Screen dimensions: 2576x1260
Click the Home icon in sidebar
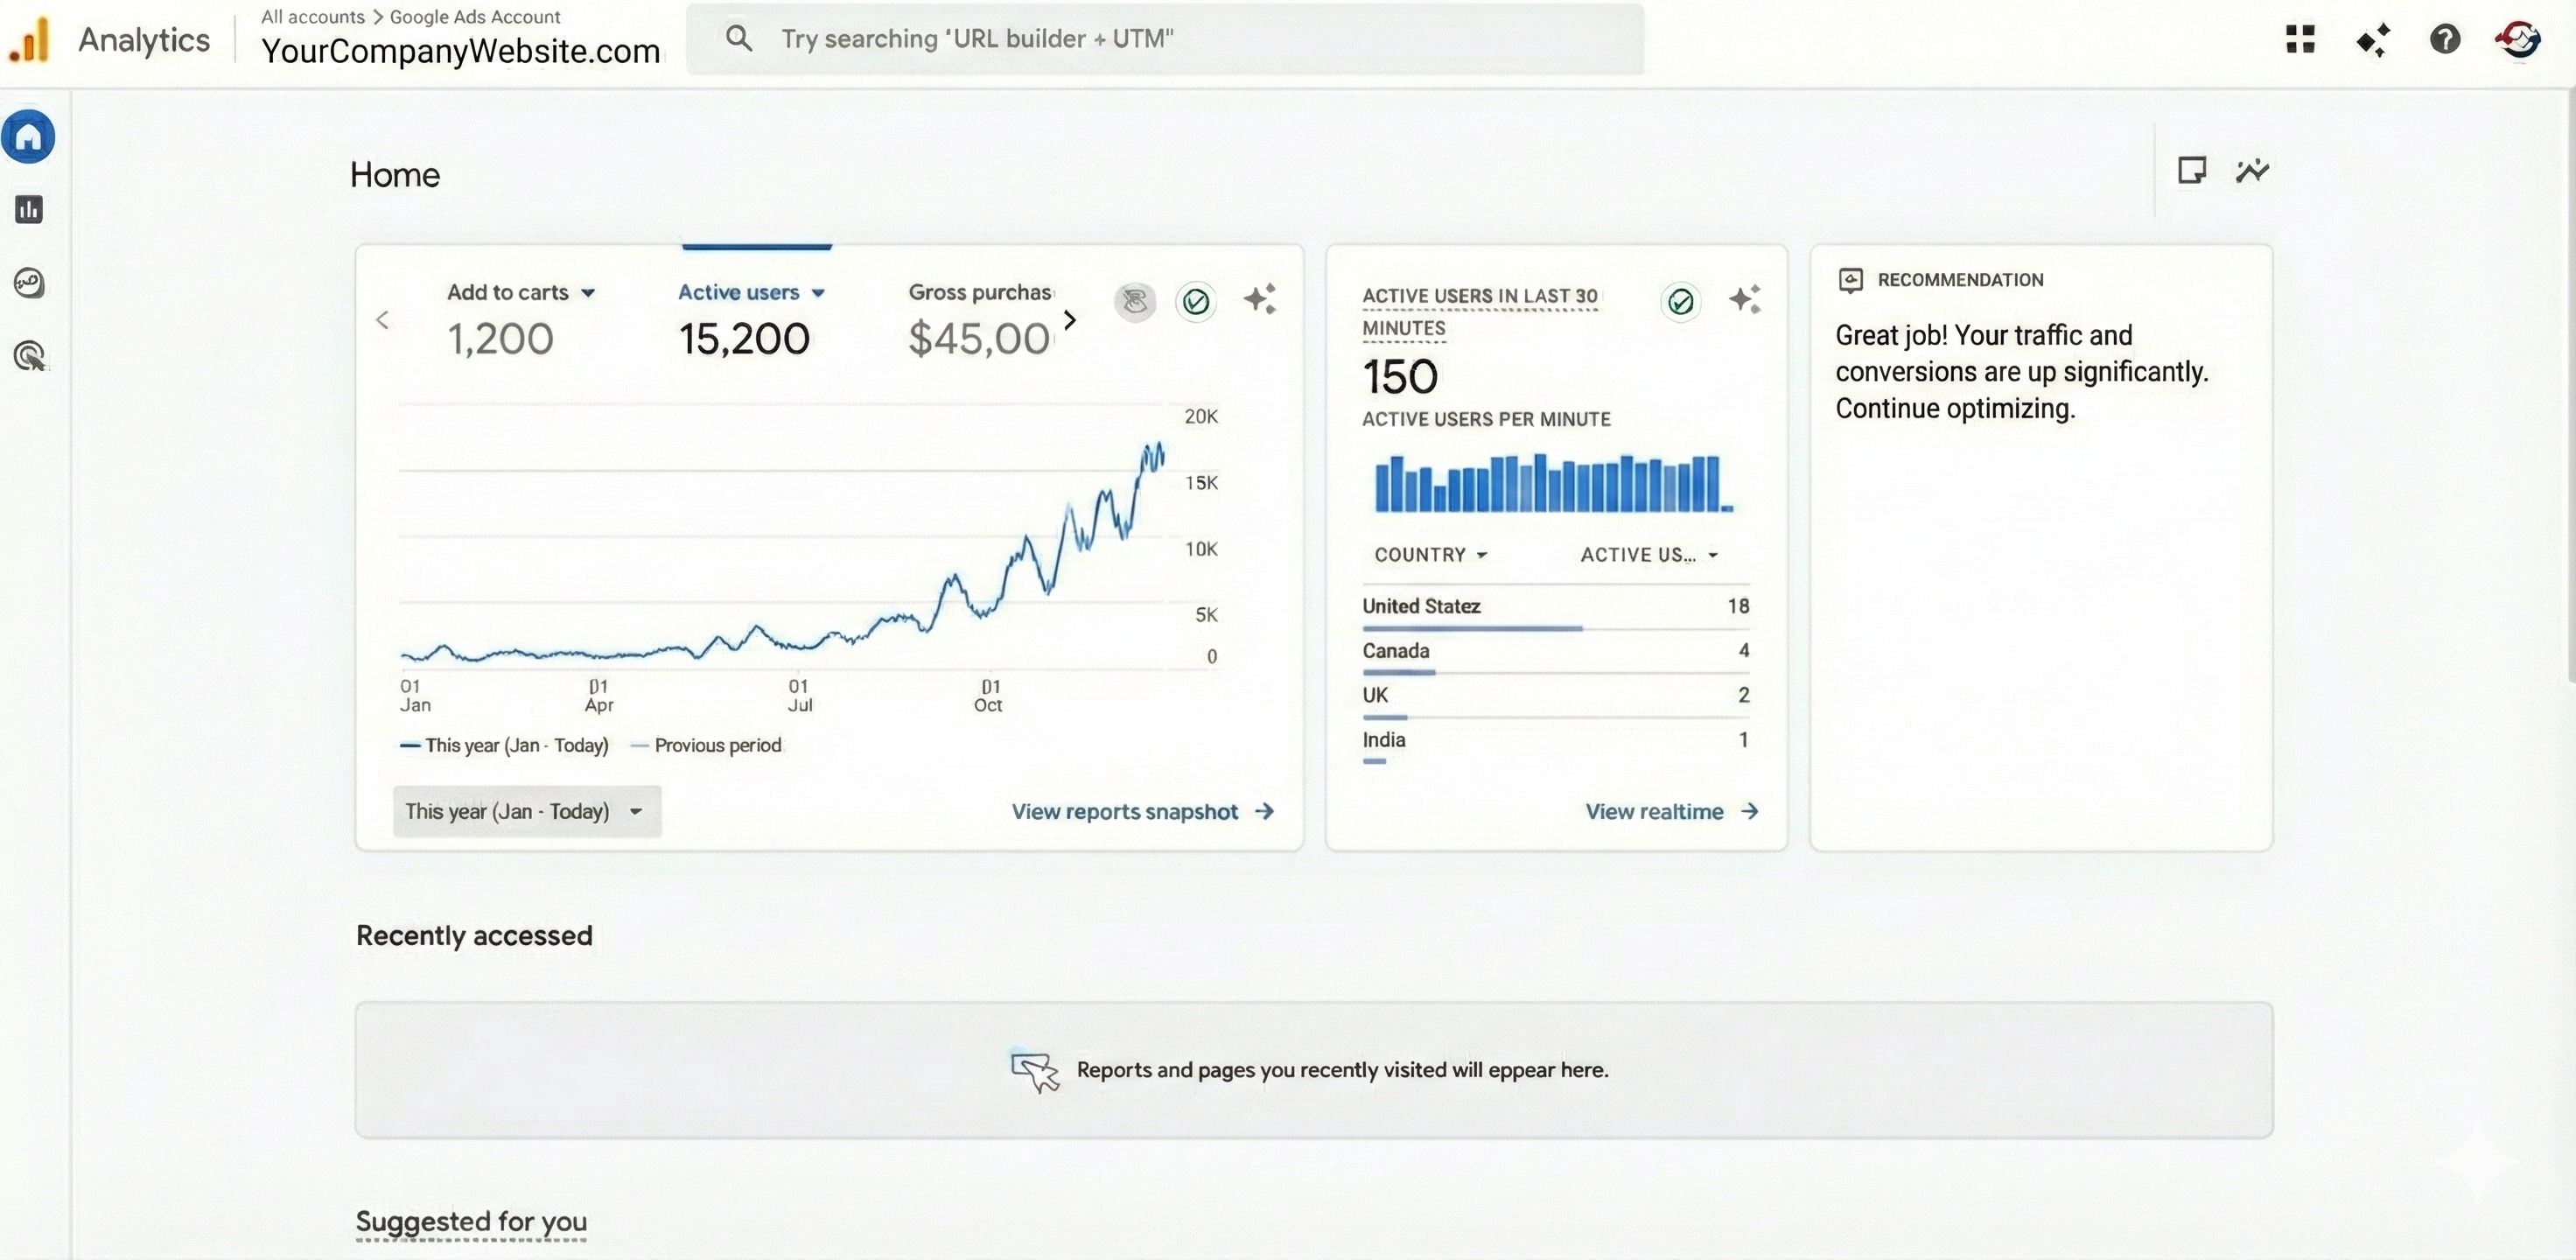(29, 137)
